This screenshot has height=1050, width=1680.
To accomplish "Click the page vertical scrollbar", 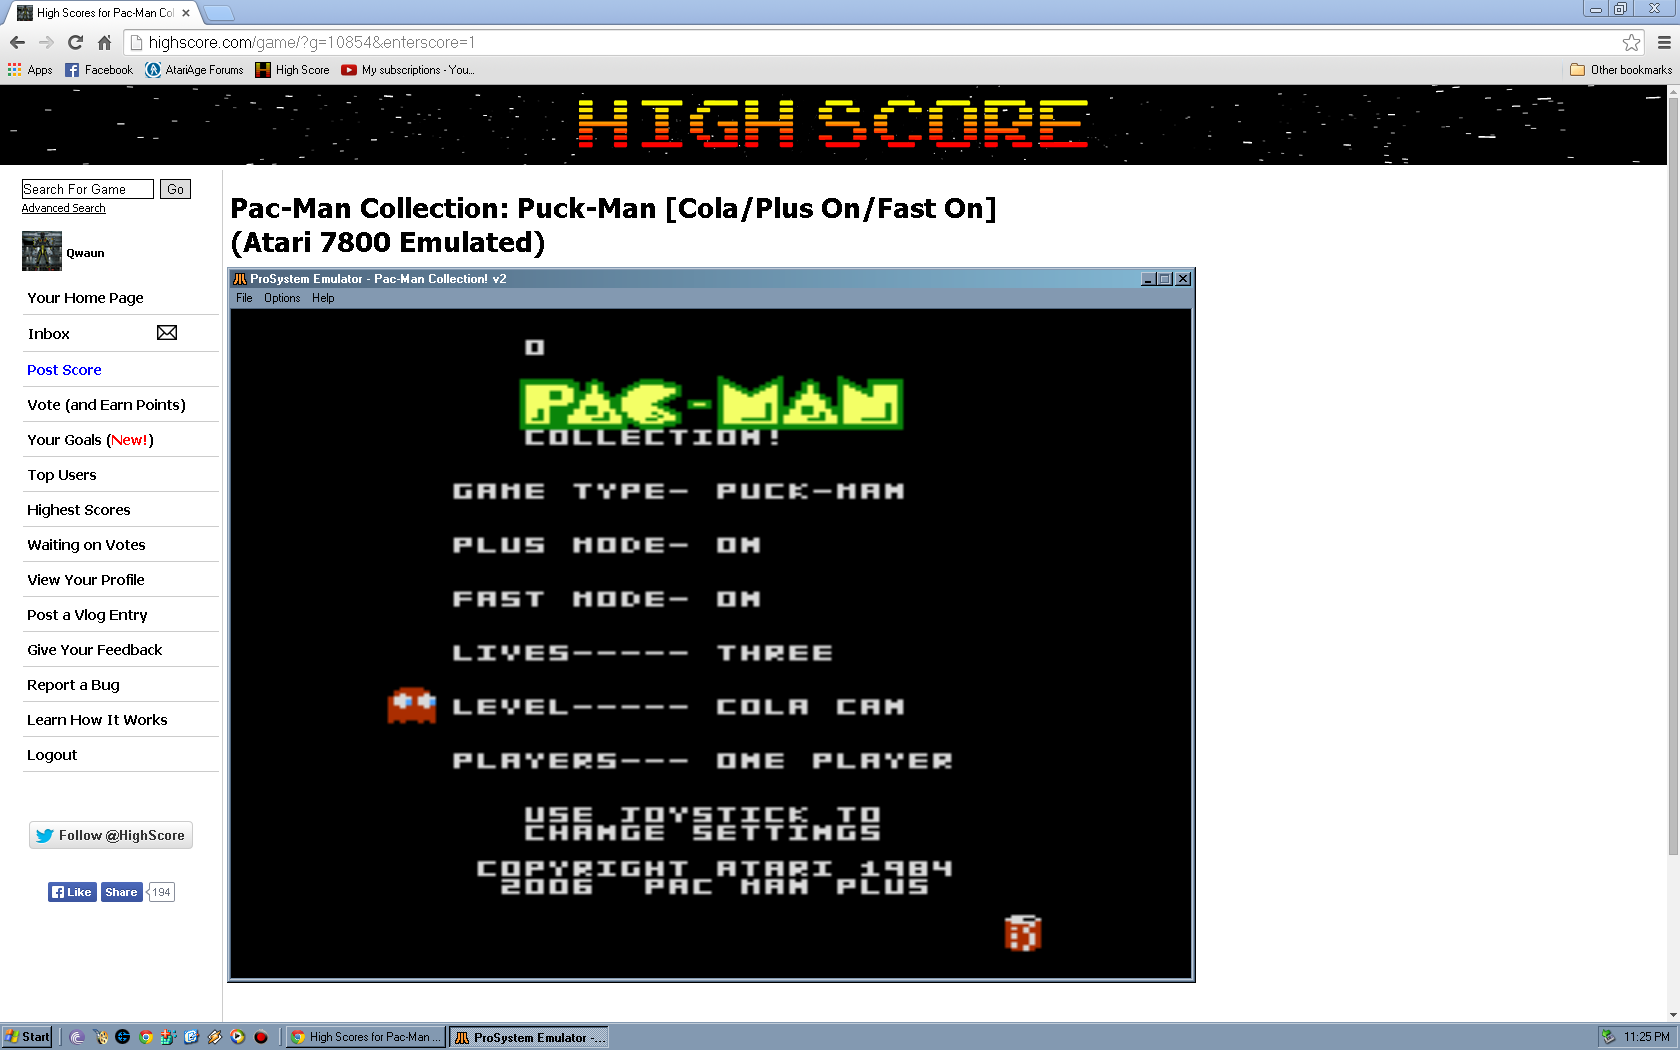I will [x=1673, y=500].
